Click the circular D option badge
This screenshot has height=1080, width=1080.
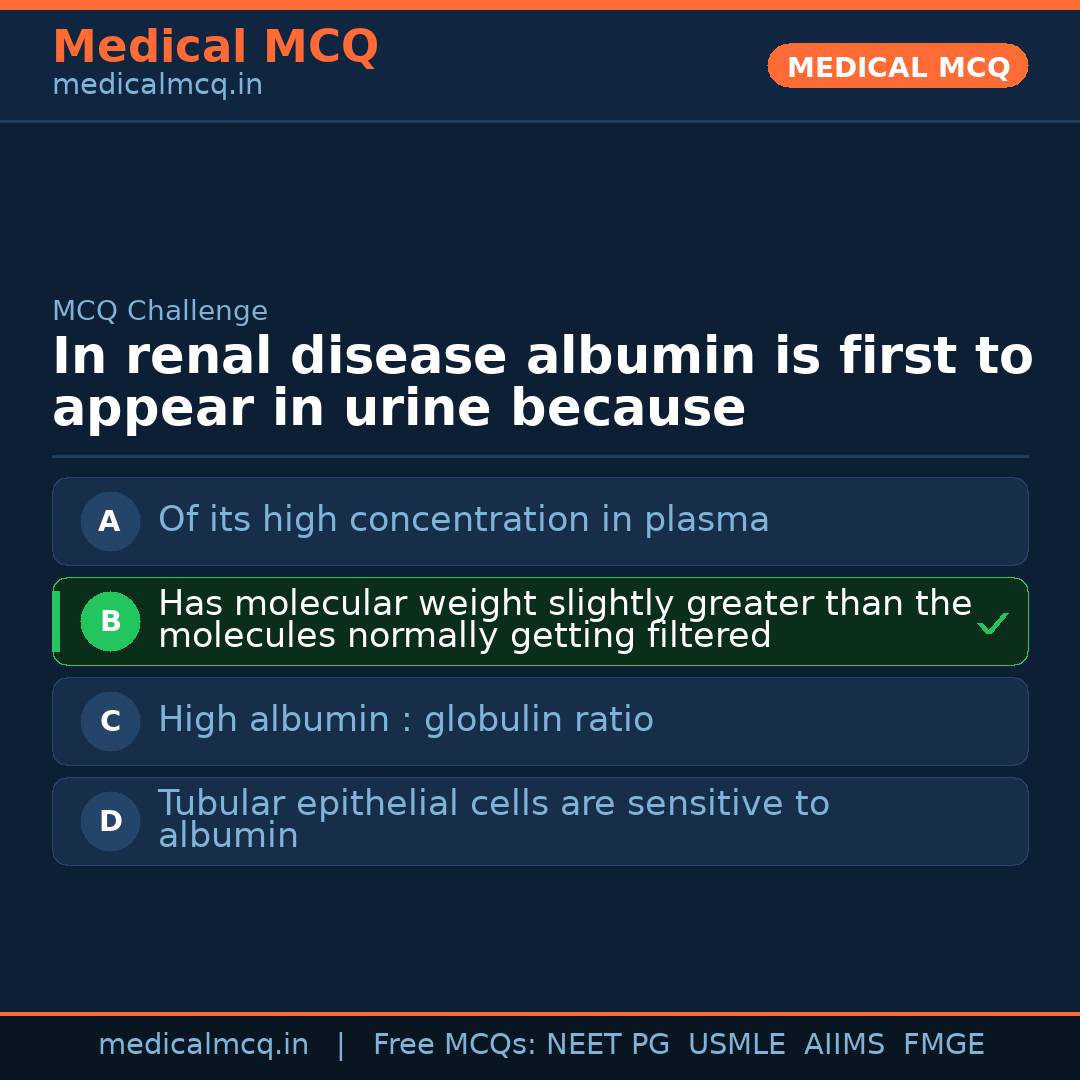110,821
